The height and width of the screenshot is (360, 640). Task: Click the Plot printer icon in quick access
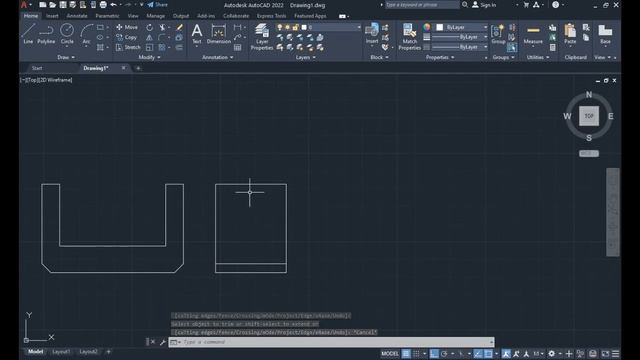point(103,5)
